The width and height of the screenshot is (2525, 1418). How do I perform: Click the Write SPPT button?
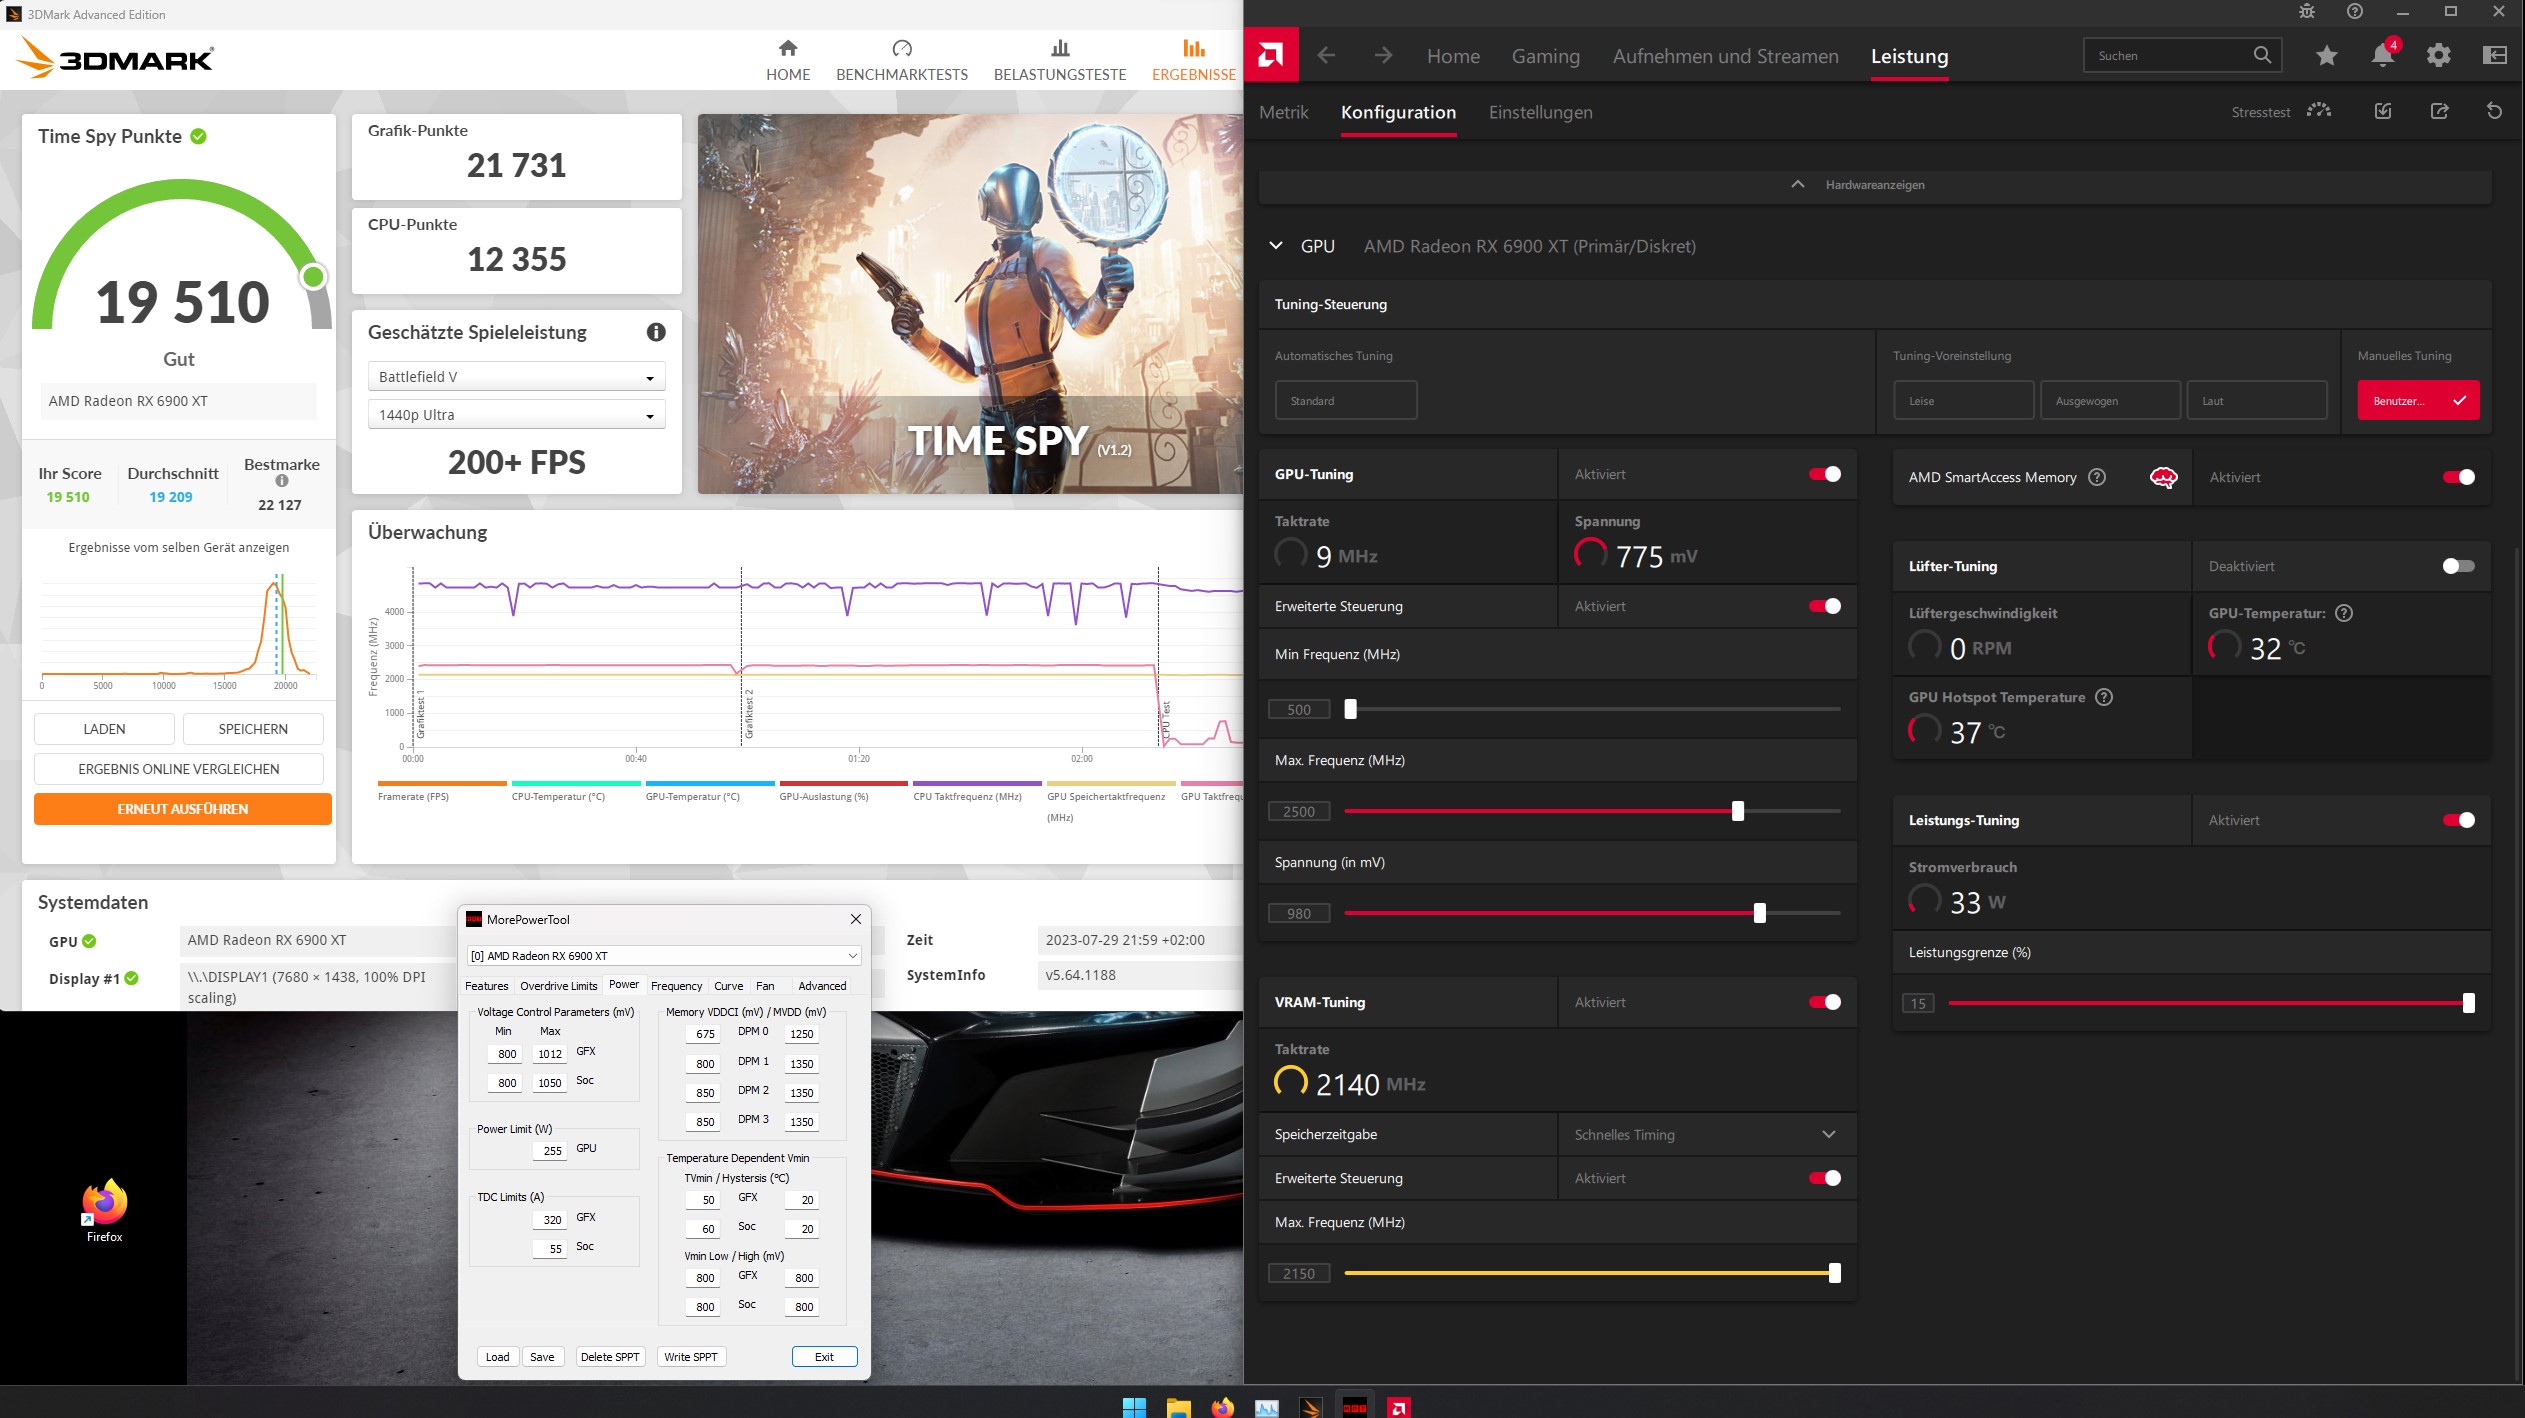pos(690,1357)
